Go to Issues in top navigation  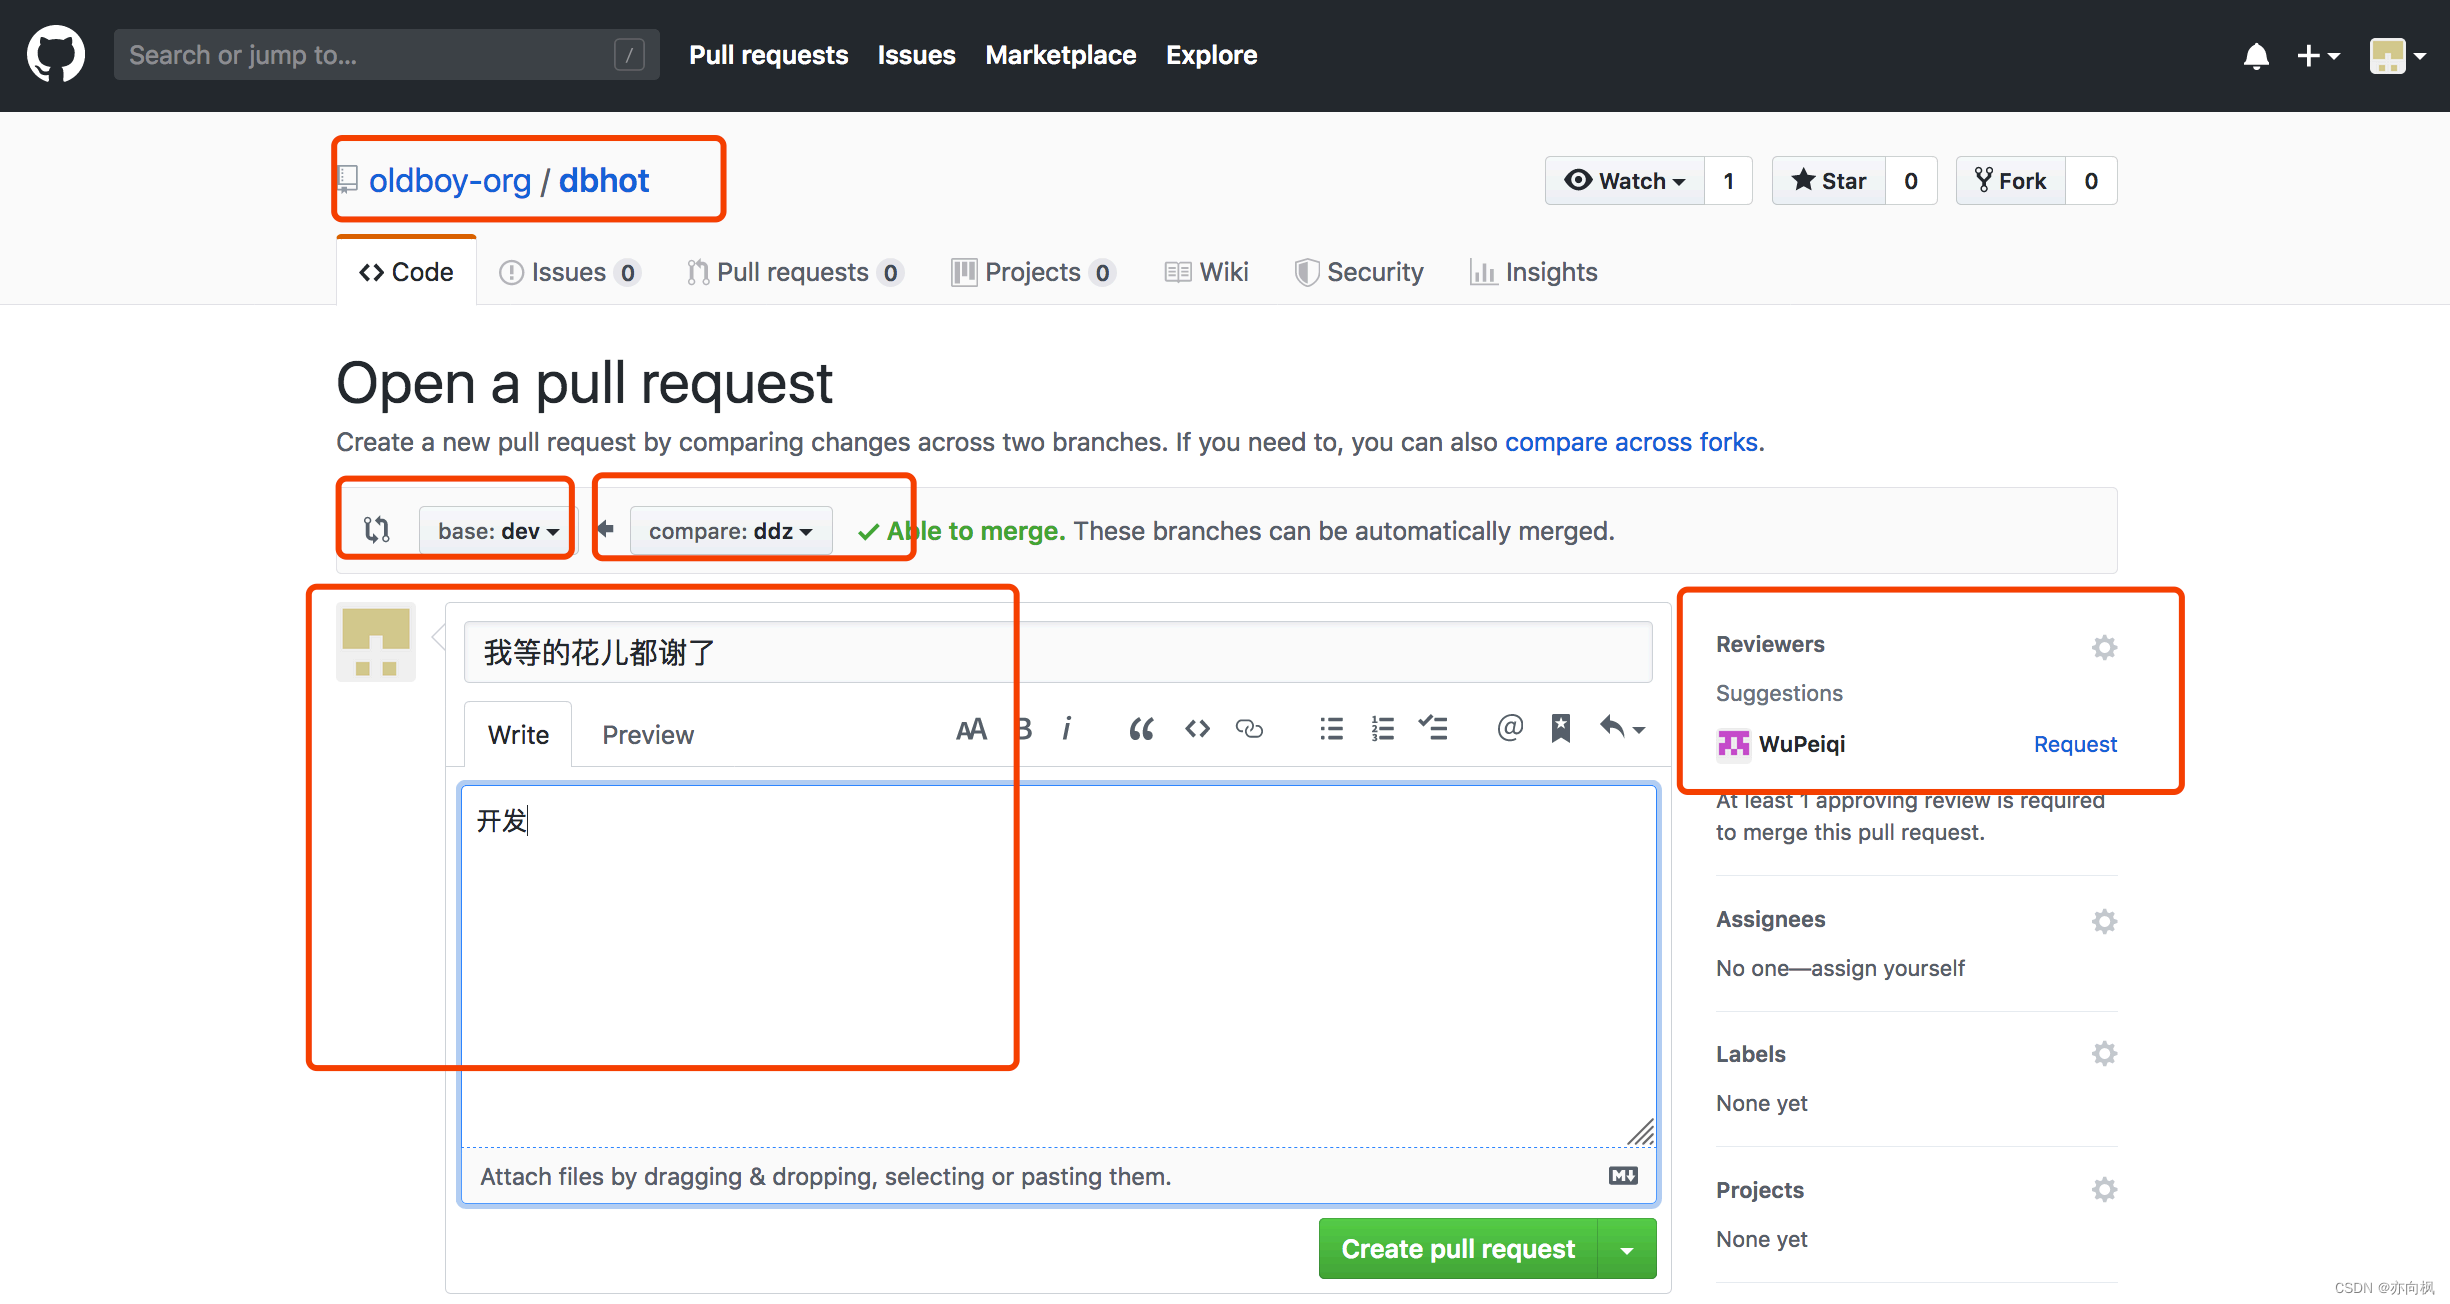(916, 55)
